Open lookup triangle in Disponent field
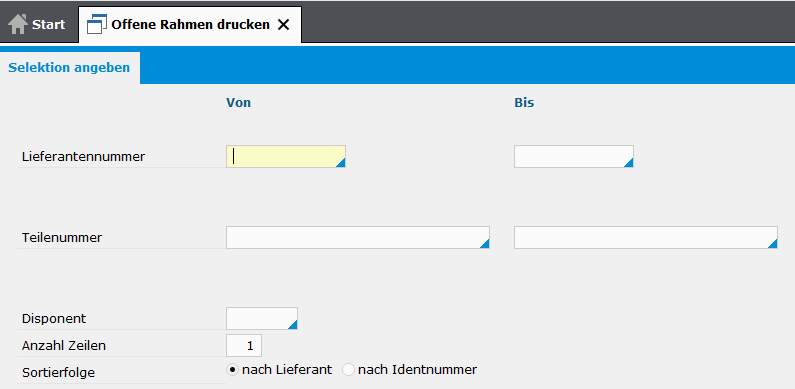Screen dimensions: 795x389 pos(293,325)
